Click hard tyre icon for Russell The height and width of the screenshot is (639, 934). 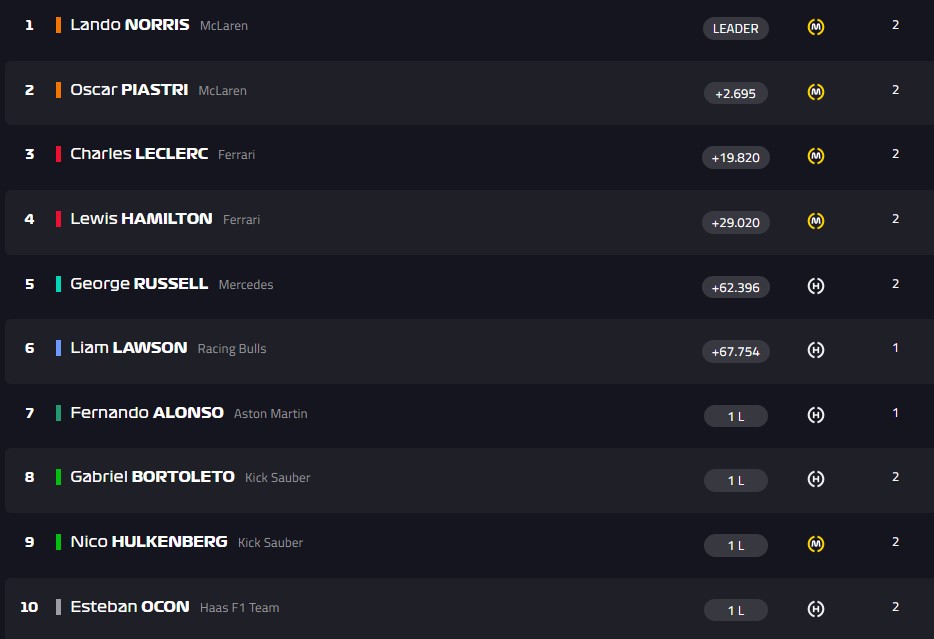(x=816, y=286)
